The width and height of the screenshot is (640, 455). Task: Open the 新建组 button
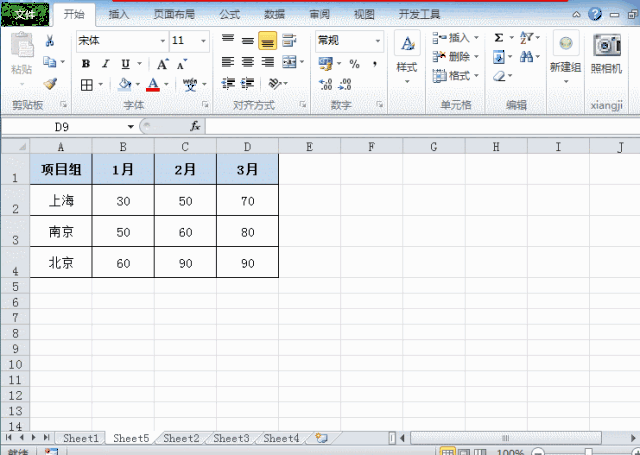coord(565,57)
